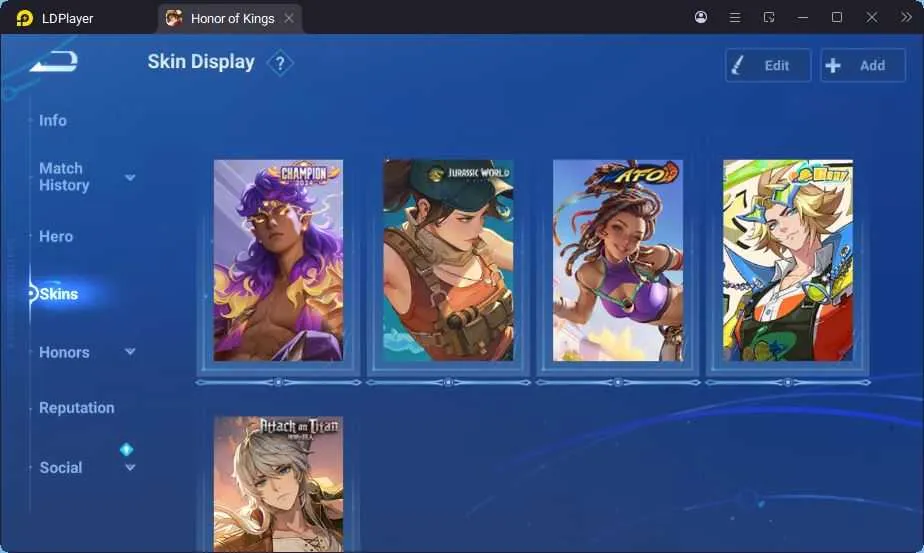Open the Info section in the sidebar

click(52, 120)
